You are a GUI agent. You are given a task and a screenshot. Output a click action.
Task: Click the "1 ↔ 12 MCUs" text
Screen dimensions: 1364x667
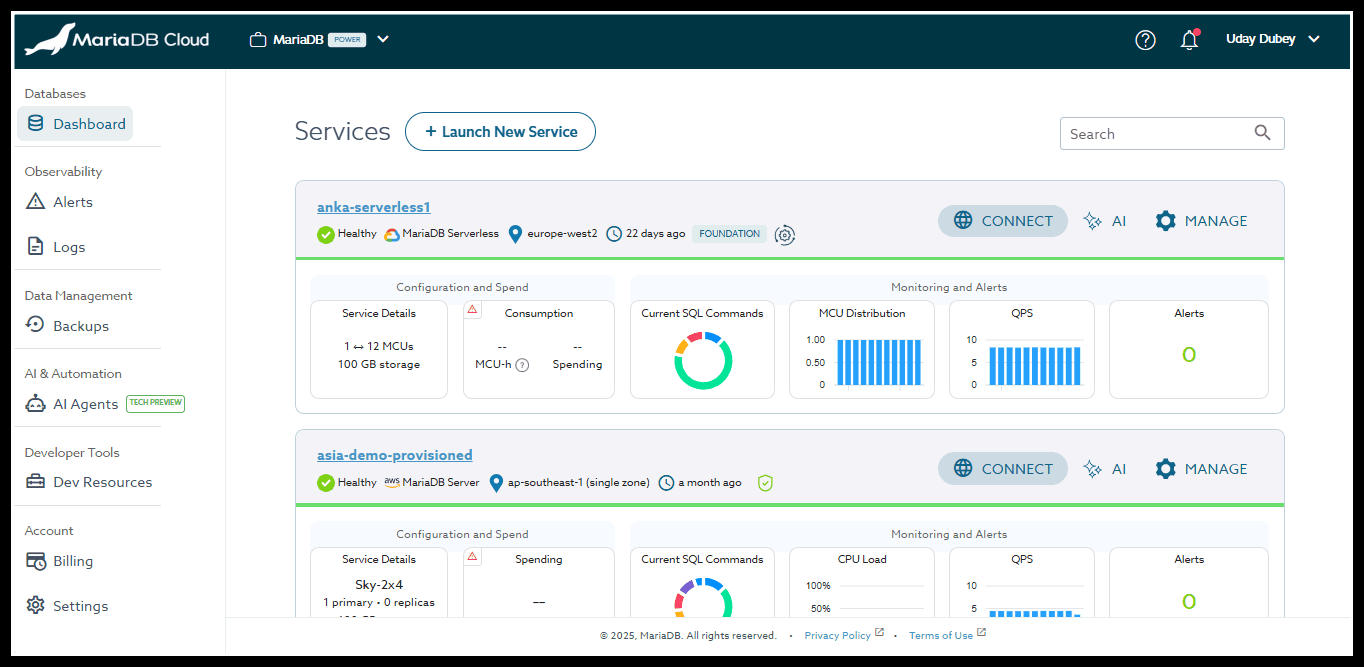tap(379, 346)
